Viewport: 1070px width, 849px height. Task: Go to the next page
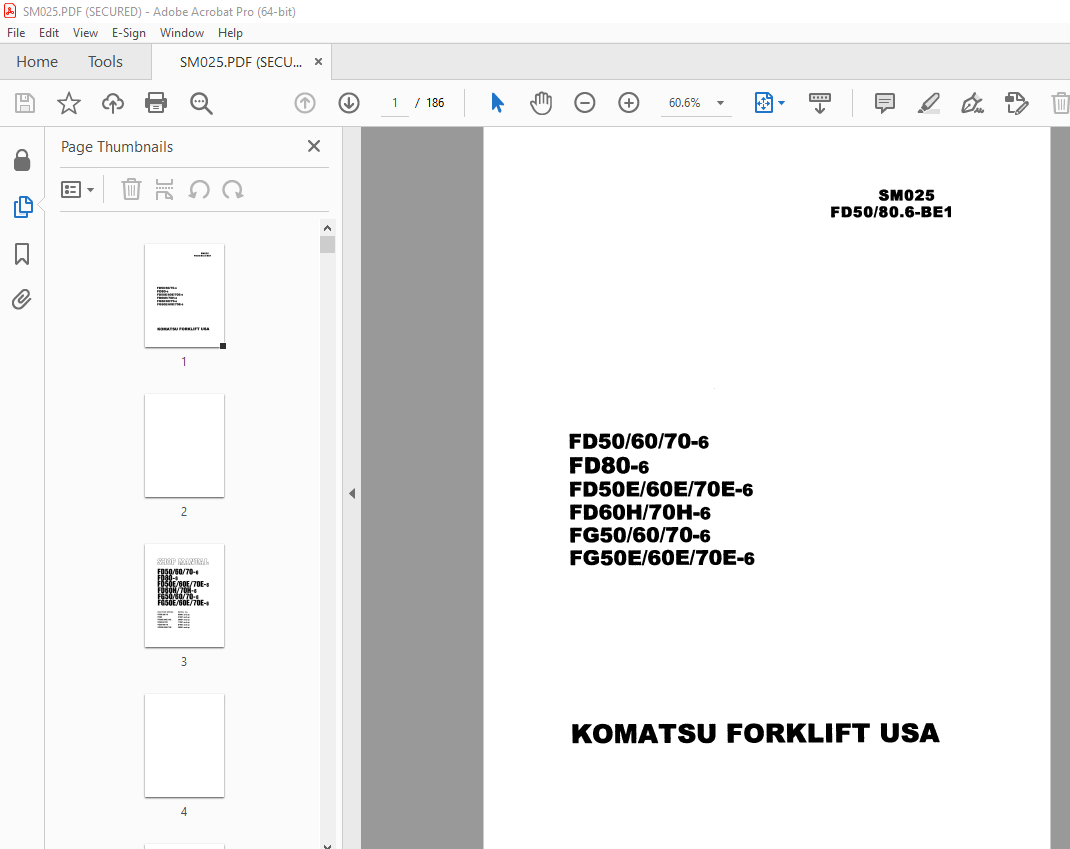349,103
